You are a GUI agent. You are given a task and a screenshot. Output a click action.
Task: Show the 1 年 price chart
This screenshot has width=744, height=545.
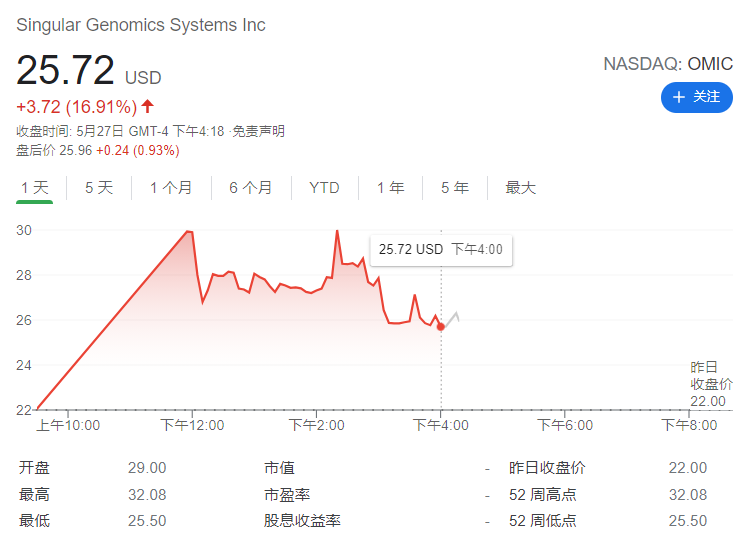point(390,188)
